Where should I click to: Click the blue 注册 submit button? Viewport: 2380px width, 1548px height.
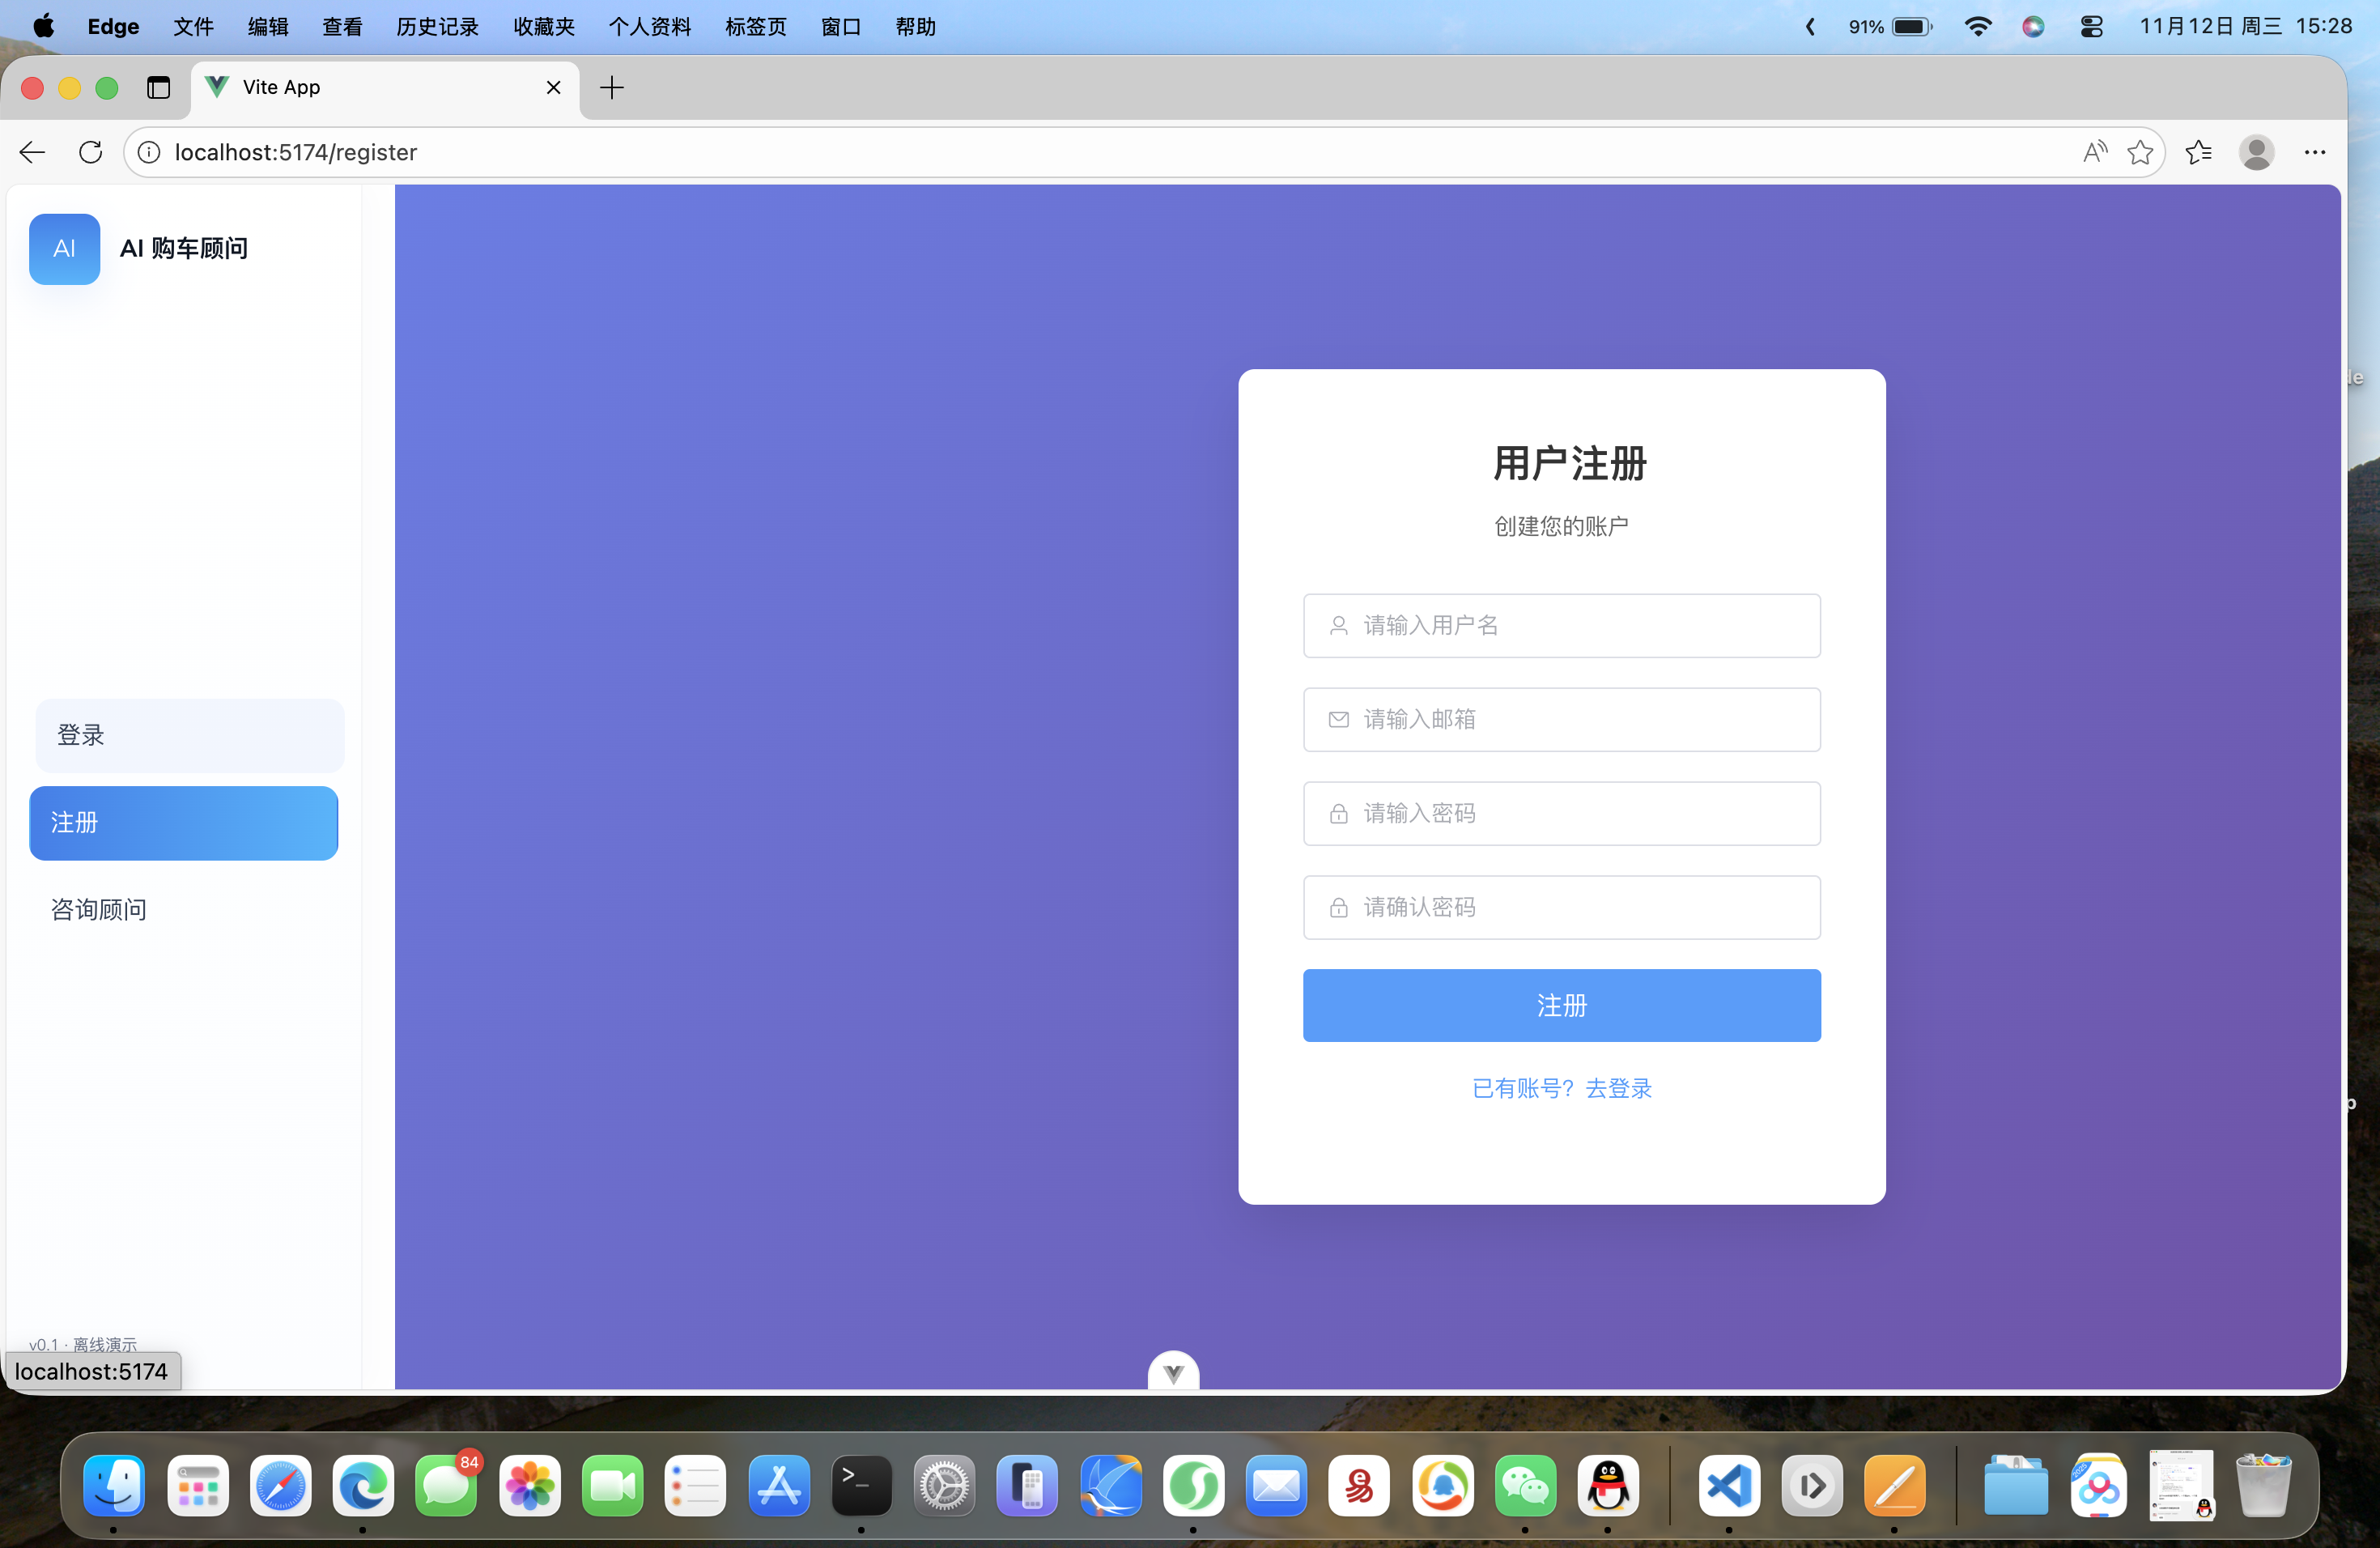tap(1561, 1005)
